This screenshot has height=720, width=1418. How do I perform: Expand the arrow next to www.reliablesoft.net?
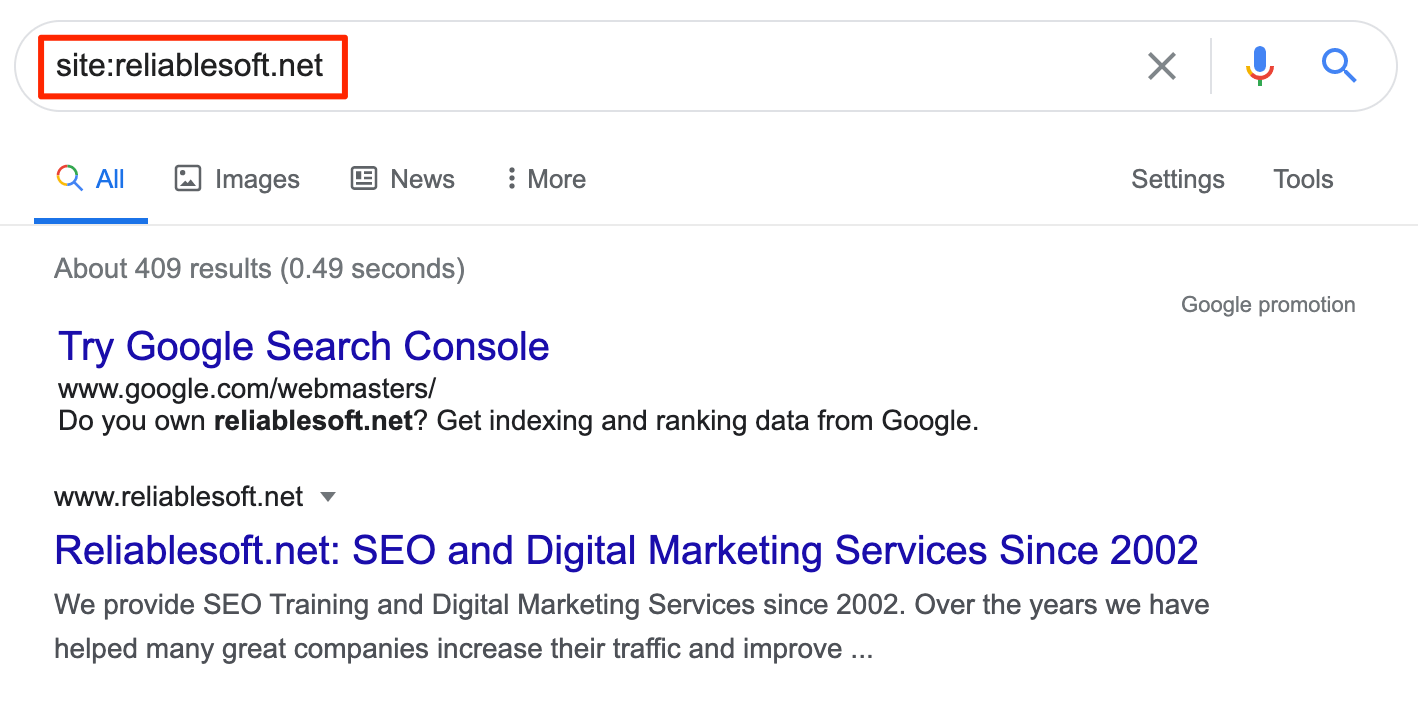click(x=327, y=497)
